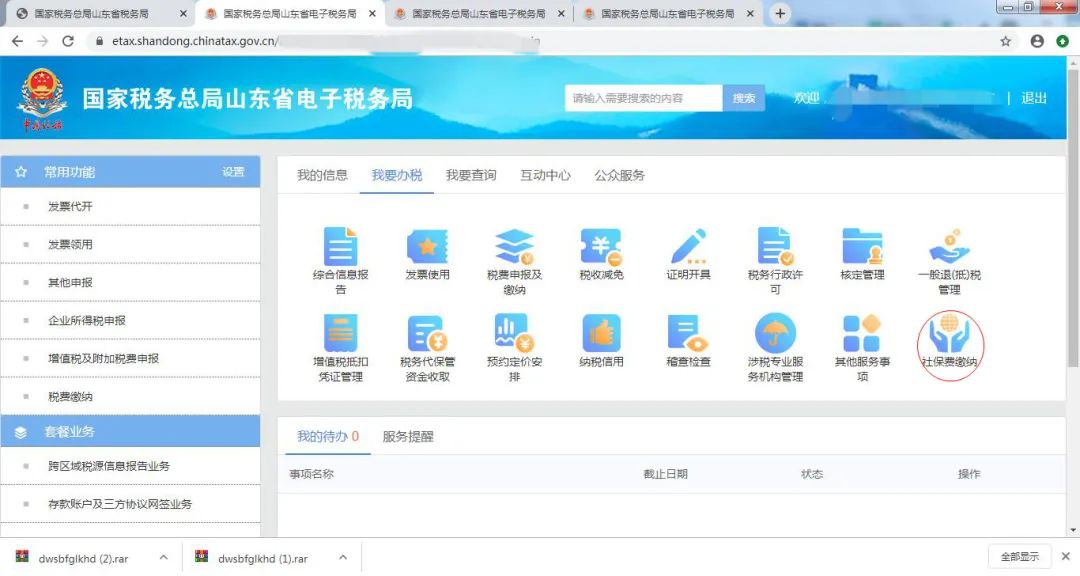Bookmark this page with the star
The height and width of the screenshot is (576, 1080).
(1006, 41)
